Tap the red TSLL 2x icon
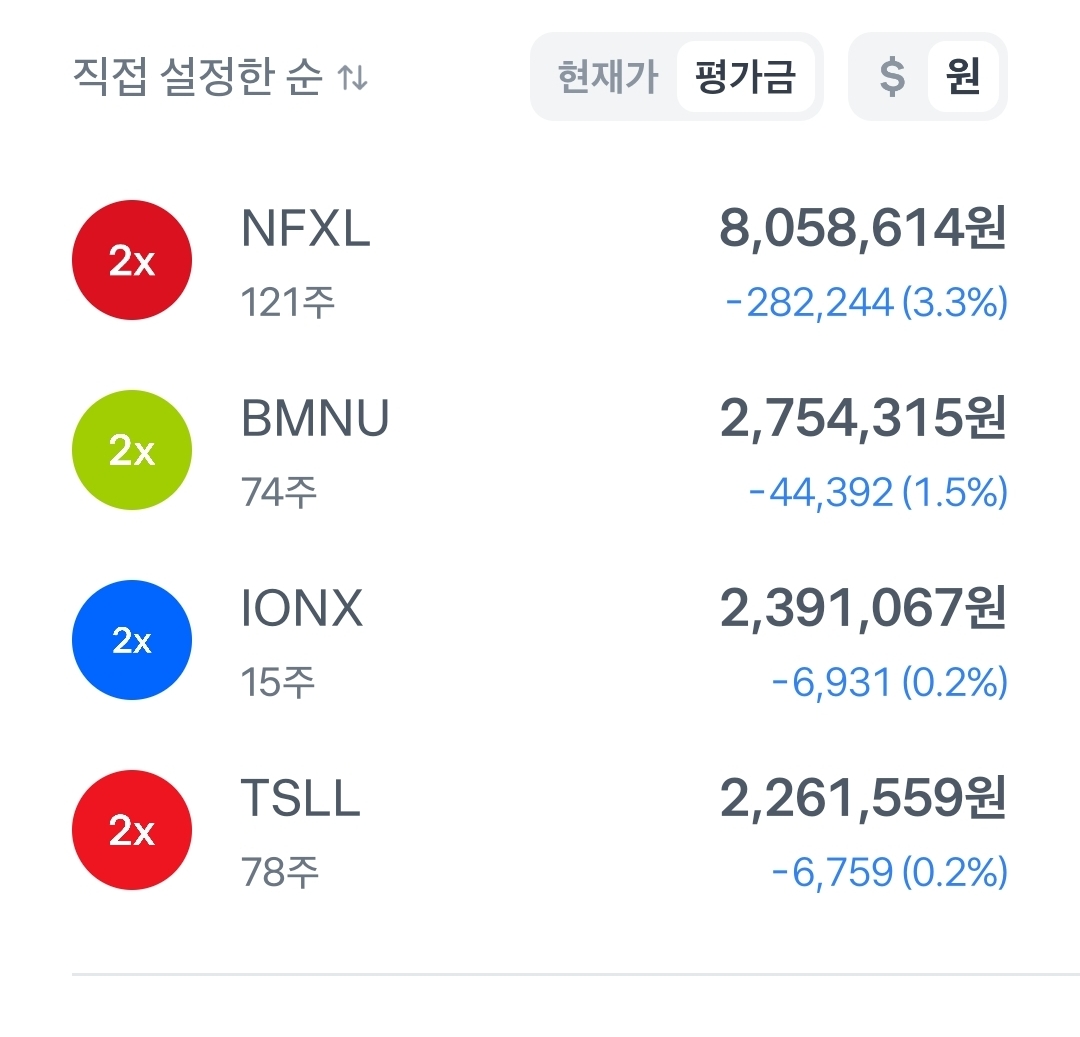The width and height of the screenshot is (1080, 1037). (131, 830)
